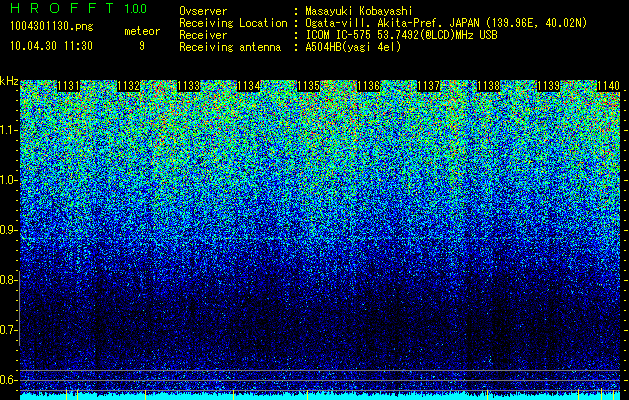Click the 1135 time marker
629x400 pixels.
[308, 86]
